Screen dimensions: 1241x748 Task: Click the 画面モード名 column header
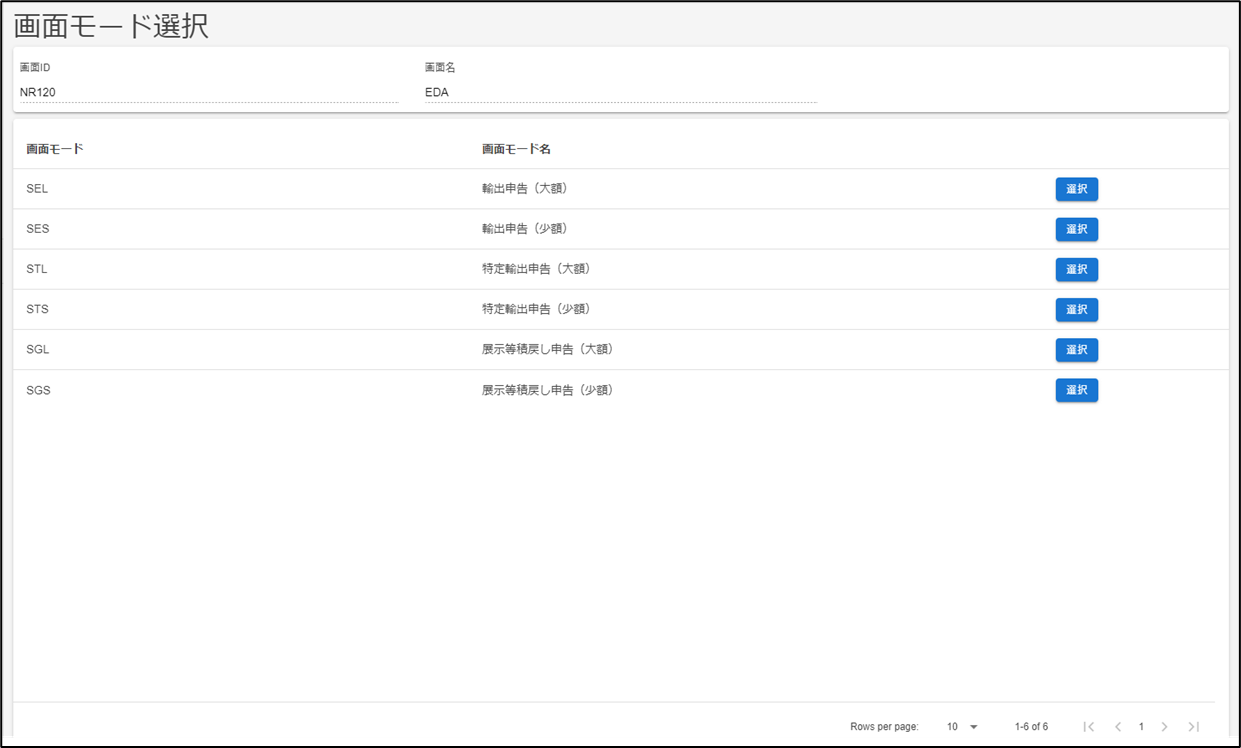pos(516,149)
